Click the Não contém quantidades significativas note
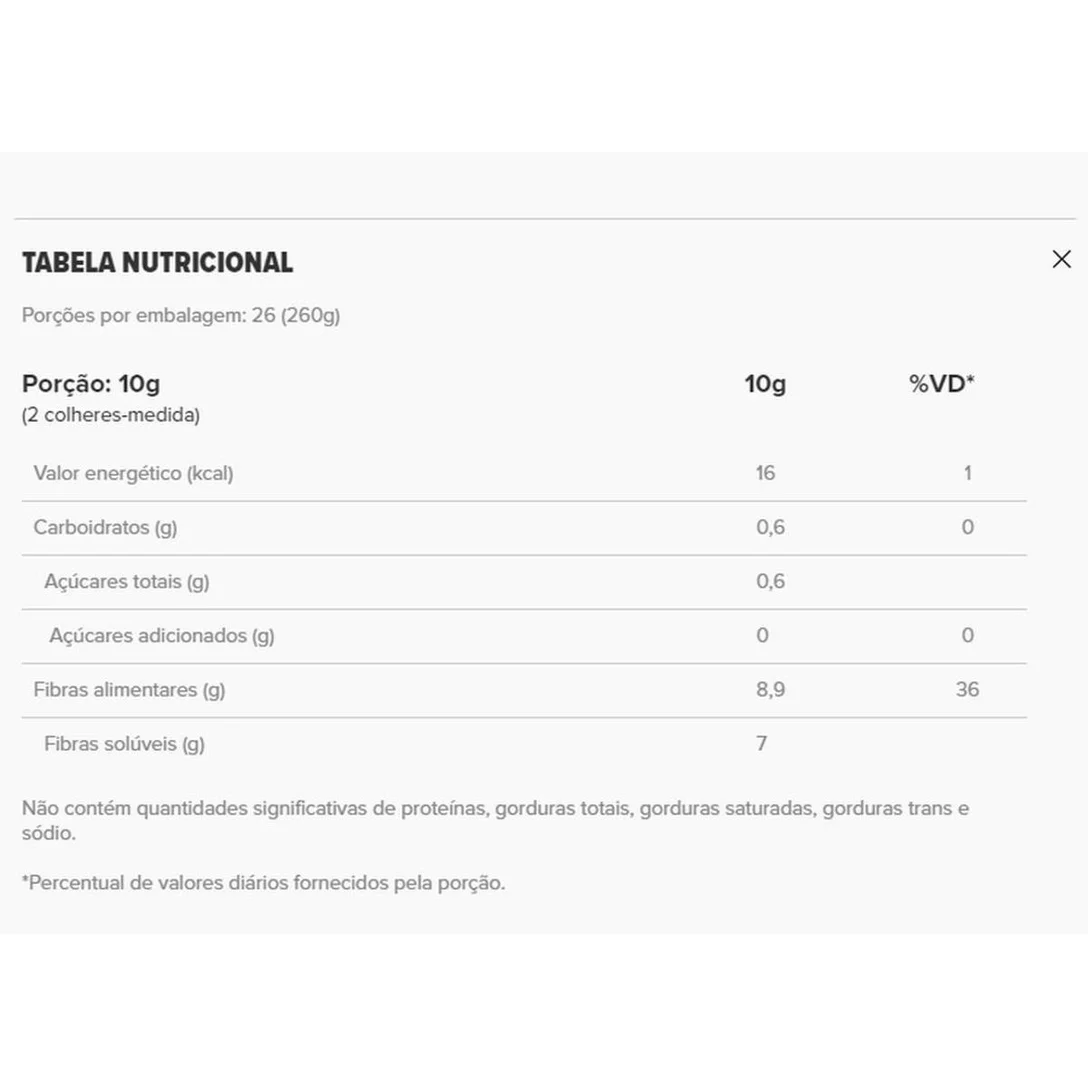Image resolution: width=1088 pixels, height=1088 pixels. (495, 809)
